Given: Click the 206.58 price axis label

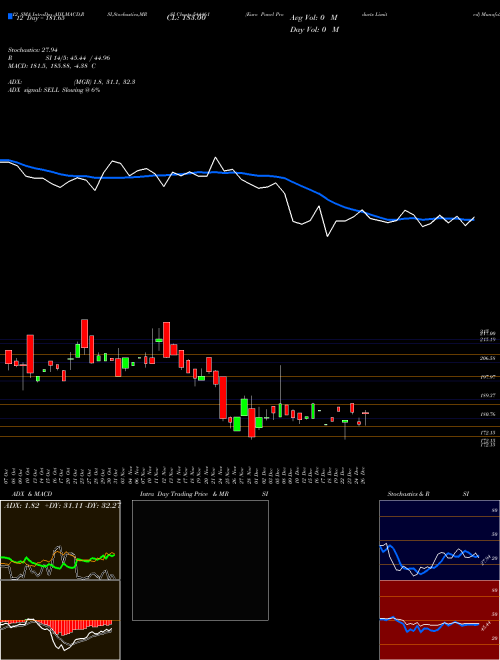Looking at the screenshot, I should (488, 358).
